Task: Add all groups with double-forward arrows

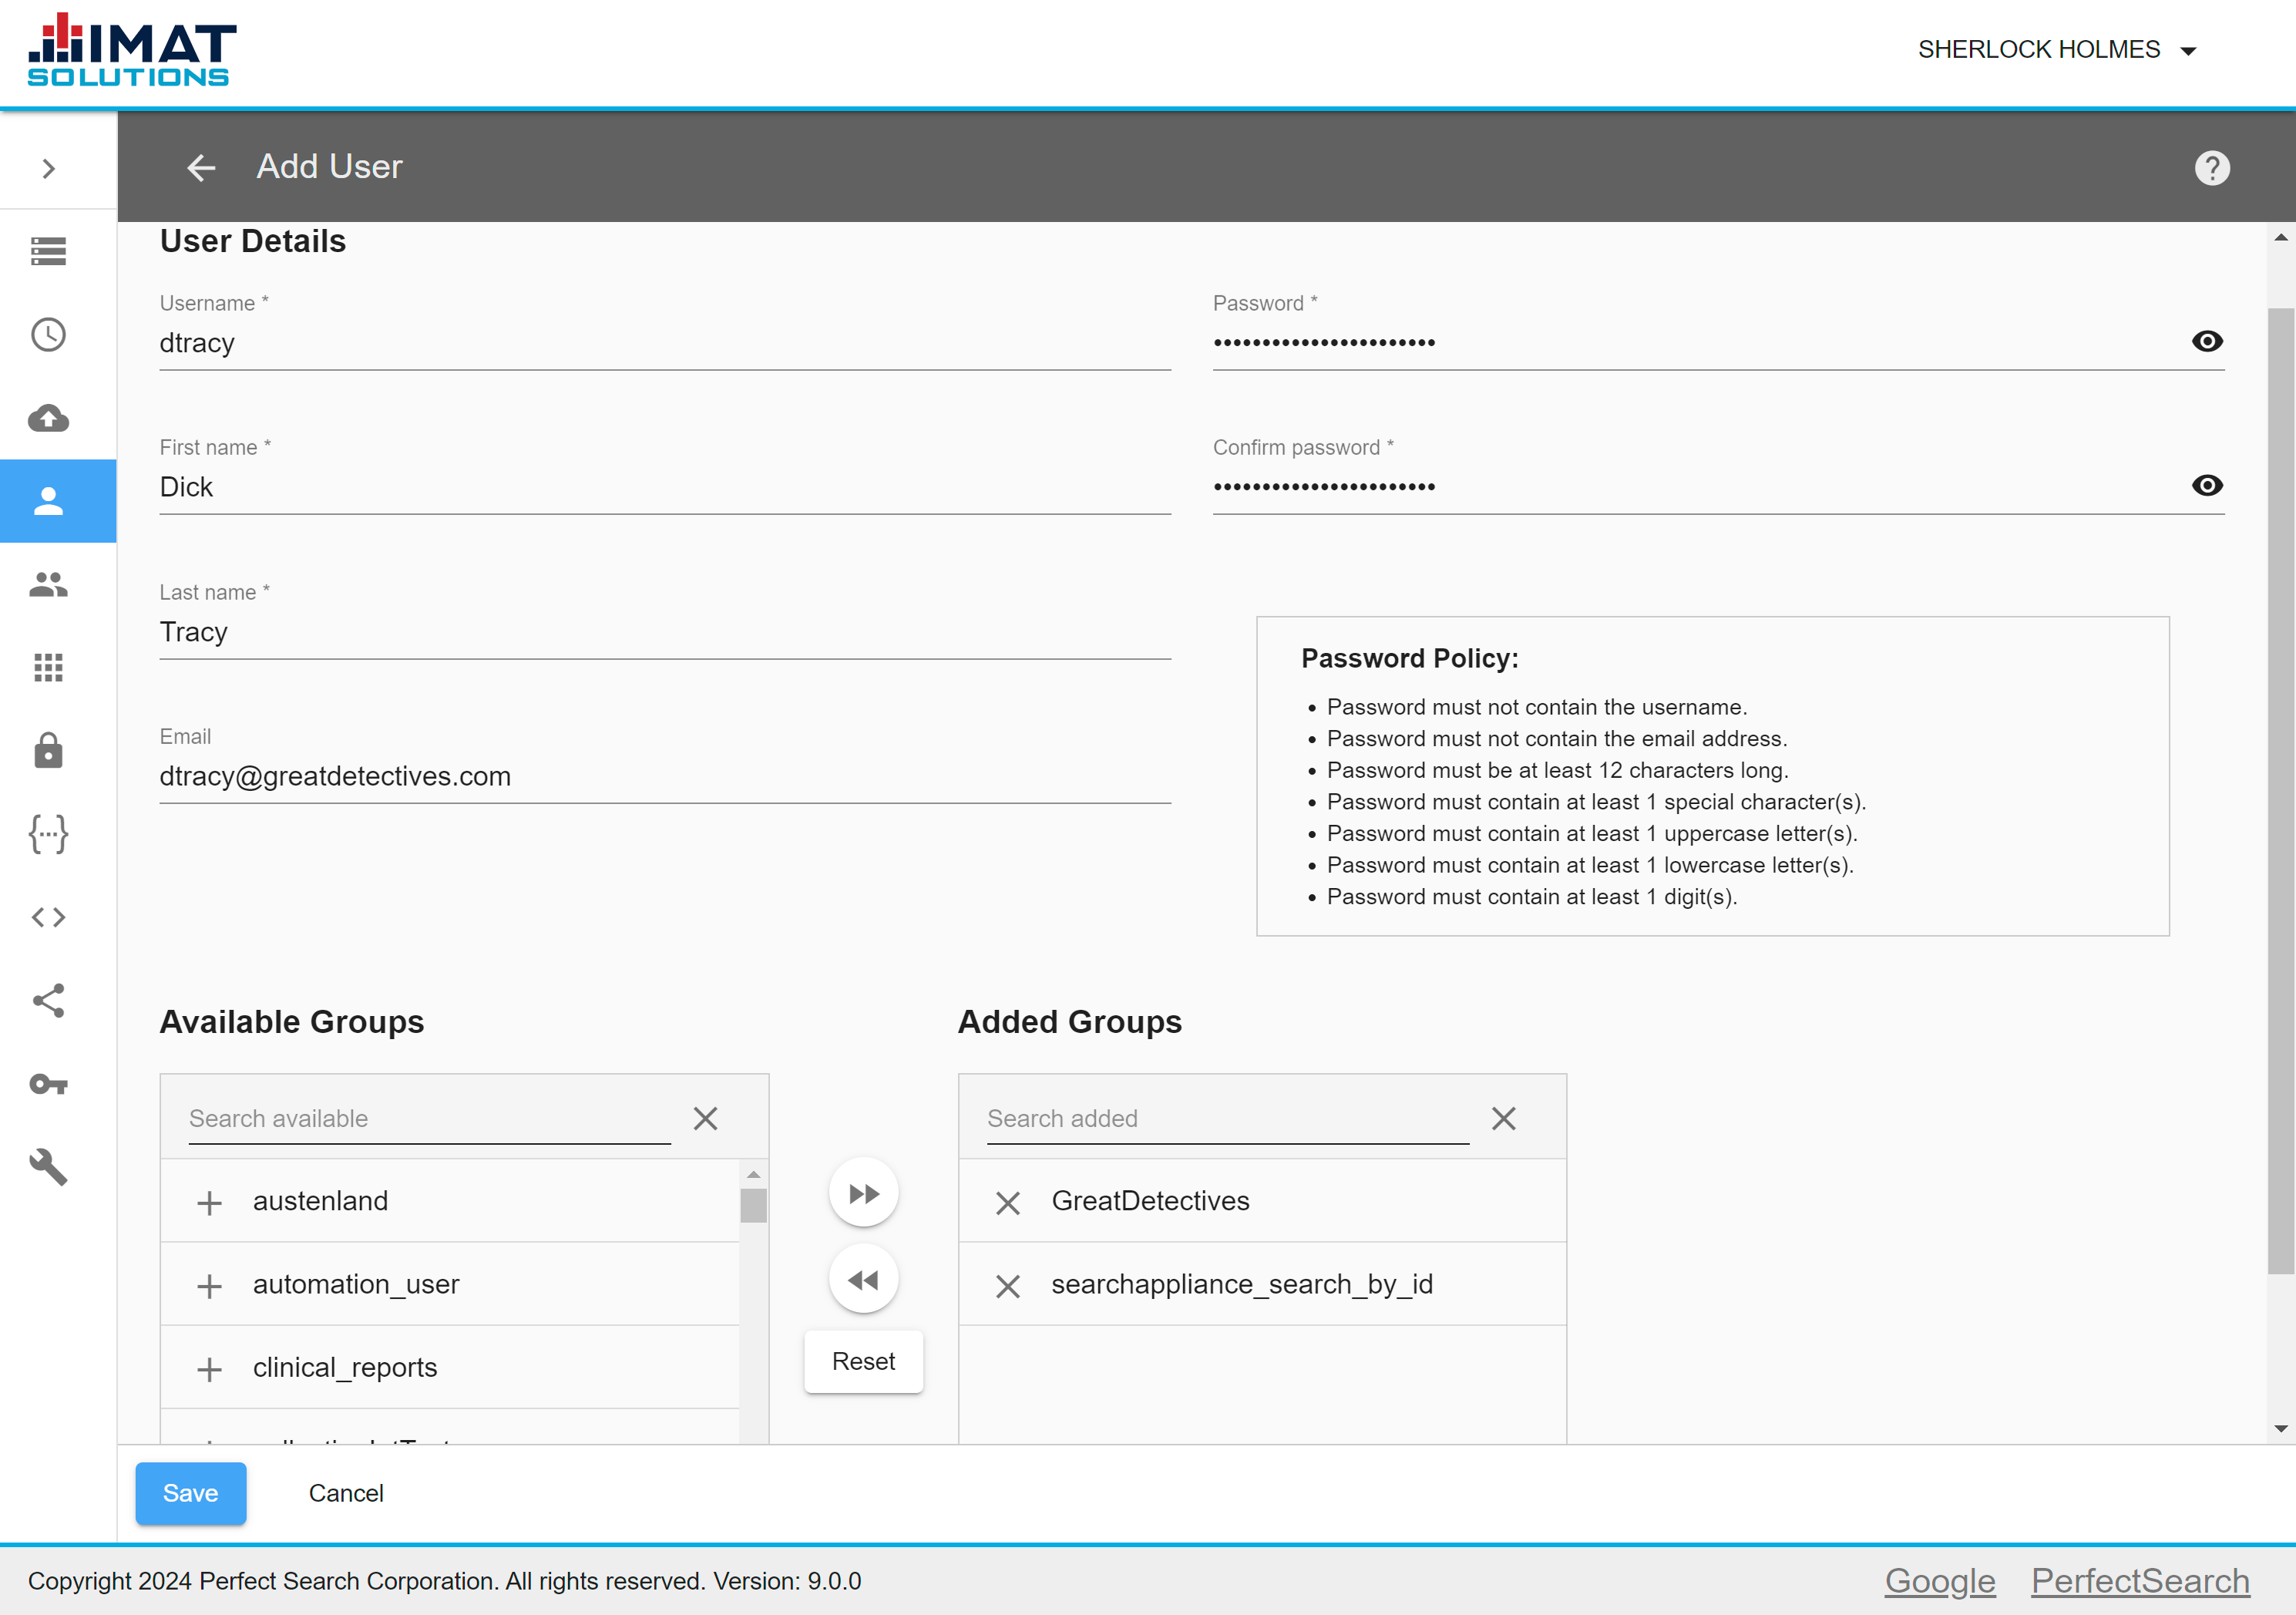Action: point(864,1193)
